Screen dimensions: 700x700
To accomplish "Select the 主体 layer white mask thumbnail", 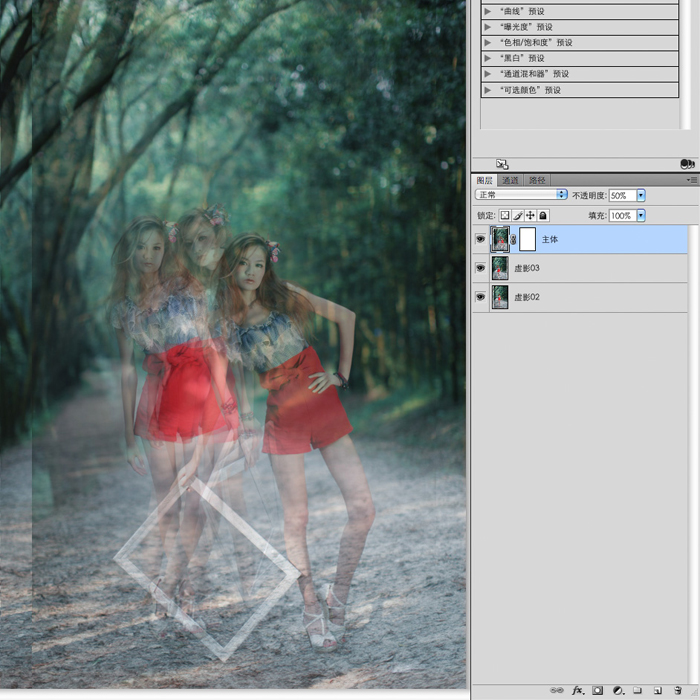I will [527, 239].
